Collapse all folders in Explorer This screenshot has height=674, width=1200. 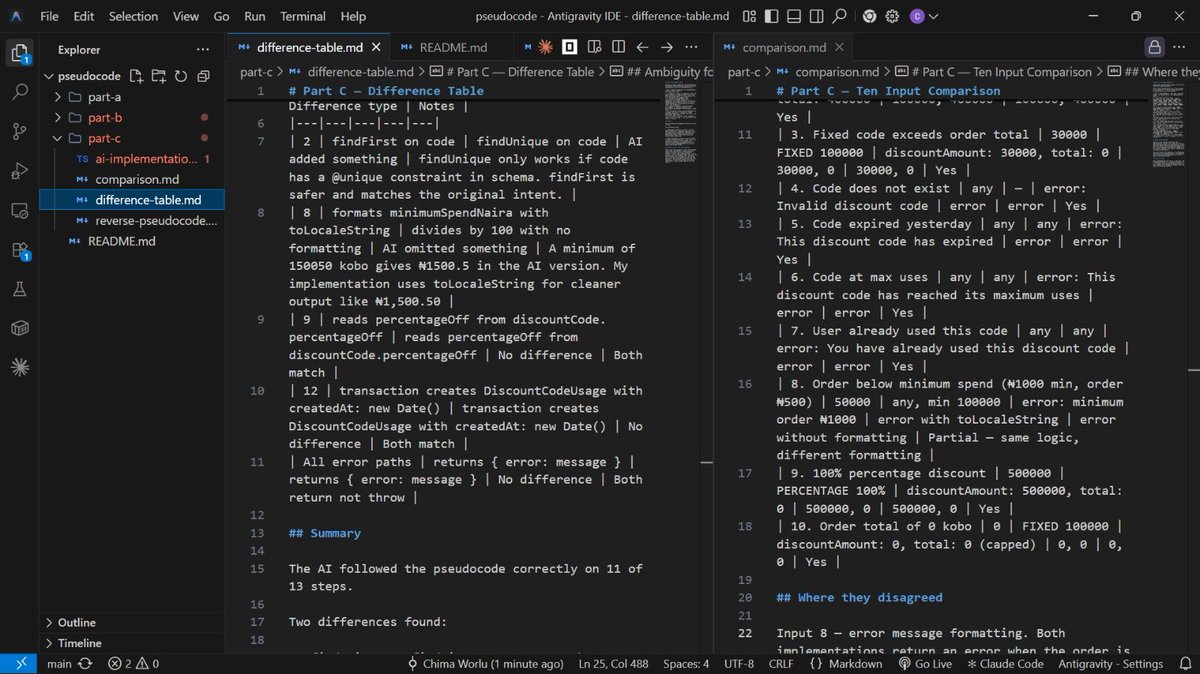[203, 76]
